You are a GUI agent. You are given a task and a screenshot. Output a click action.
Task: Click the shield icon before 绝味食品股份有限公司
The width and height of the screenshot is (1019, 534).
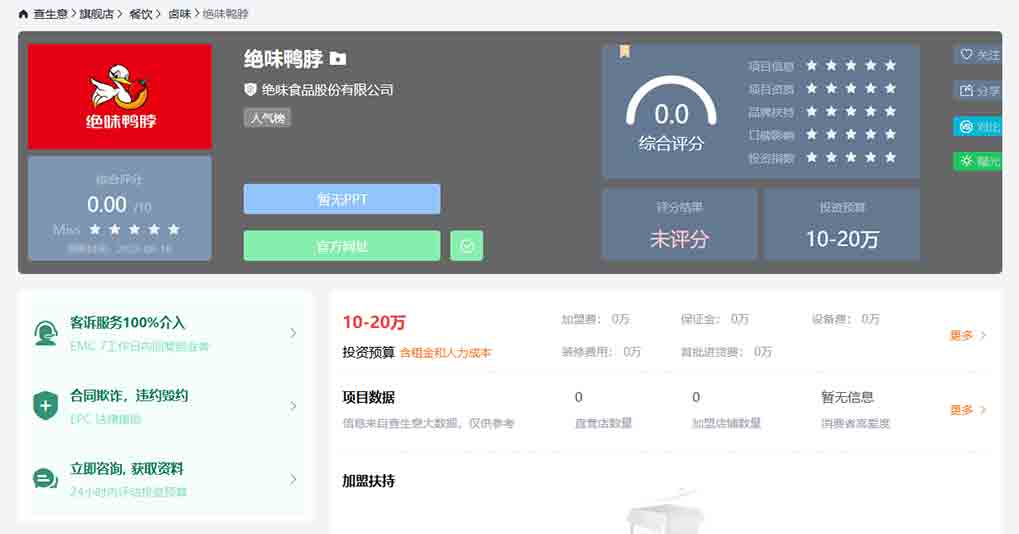click(250, 89)
